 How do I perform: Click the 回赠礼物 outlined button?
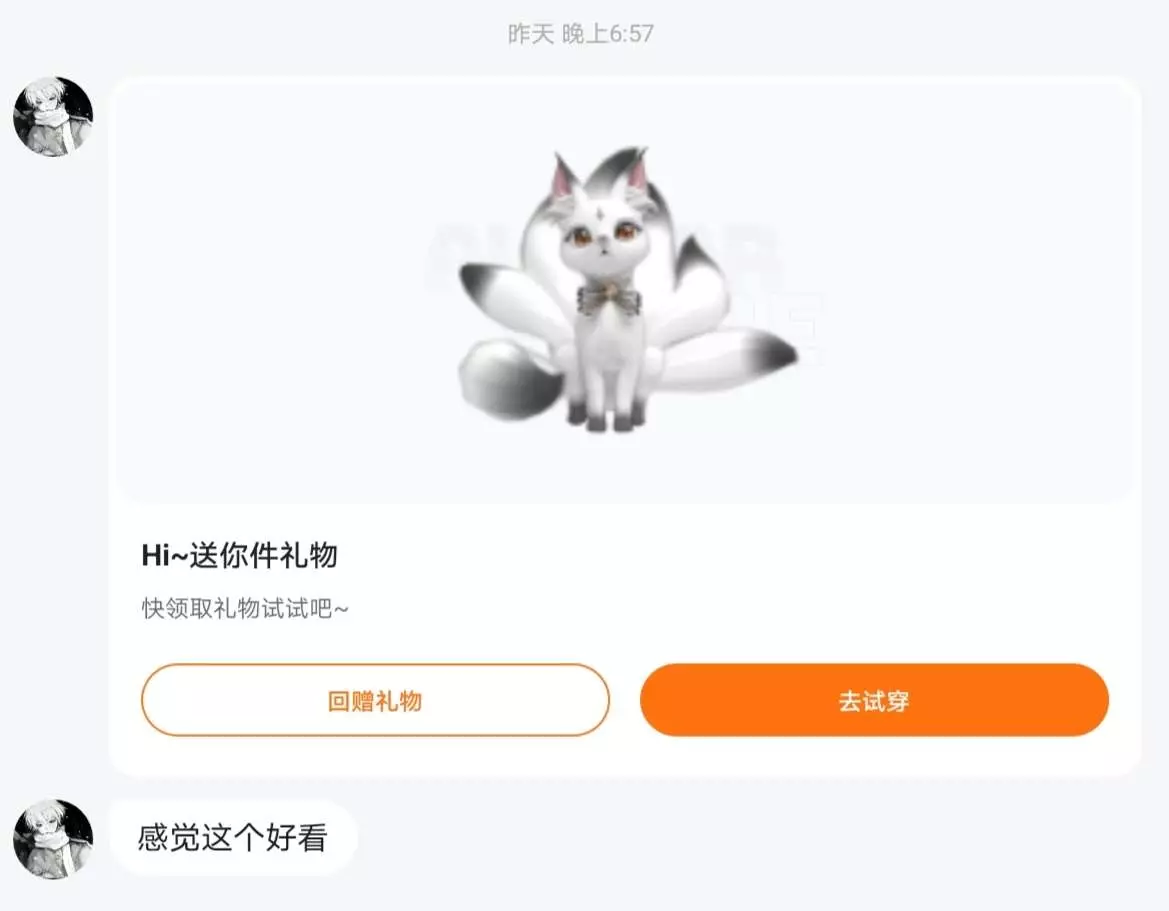coord(375,700)
